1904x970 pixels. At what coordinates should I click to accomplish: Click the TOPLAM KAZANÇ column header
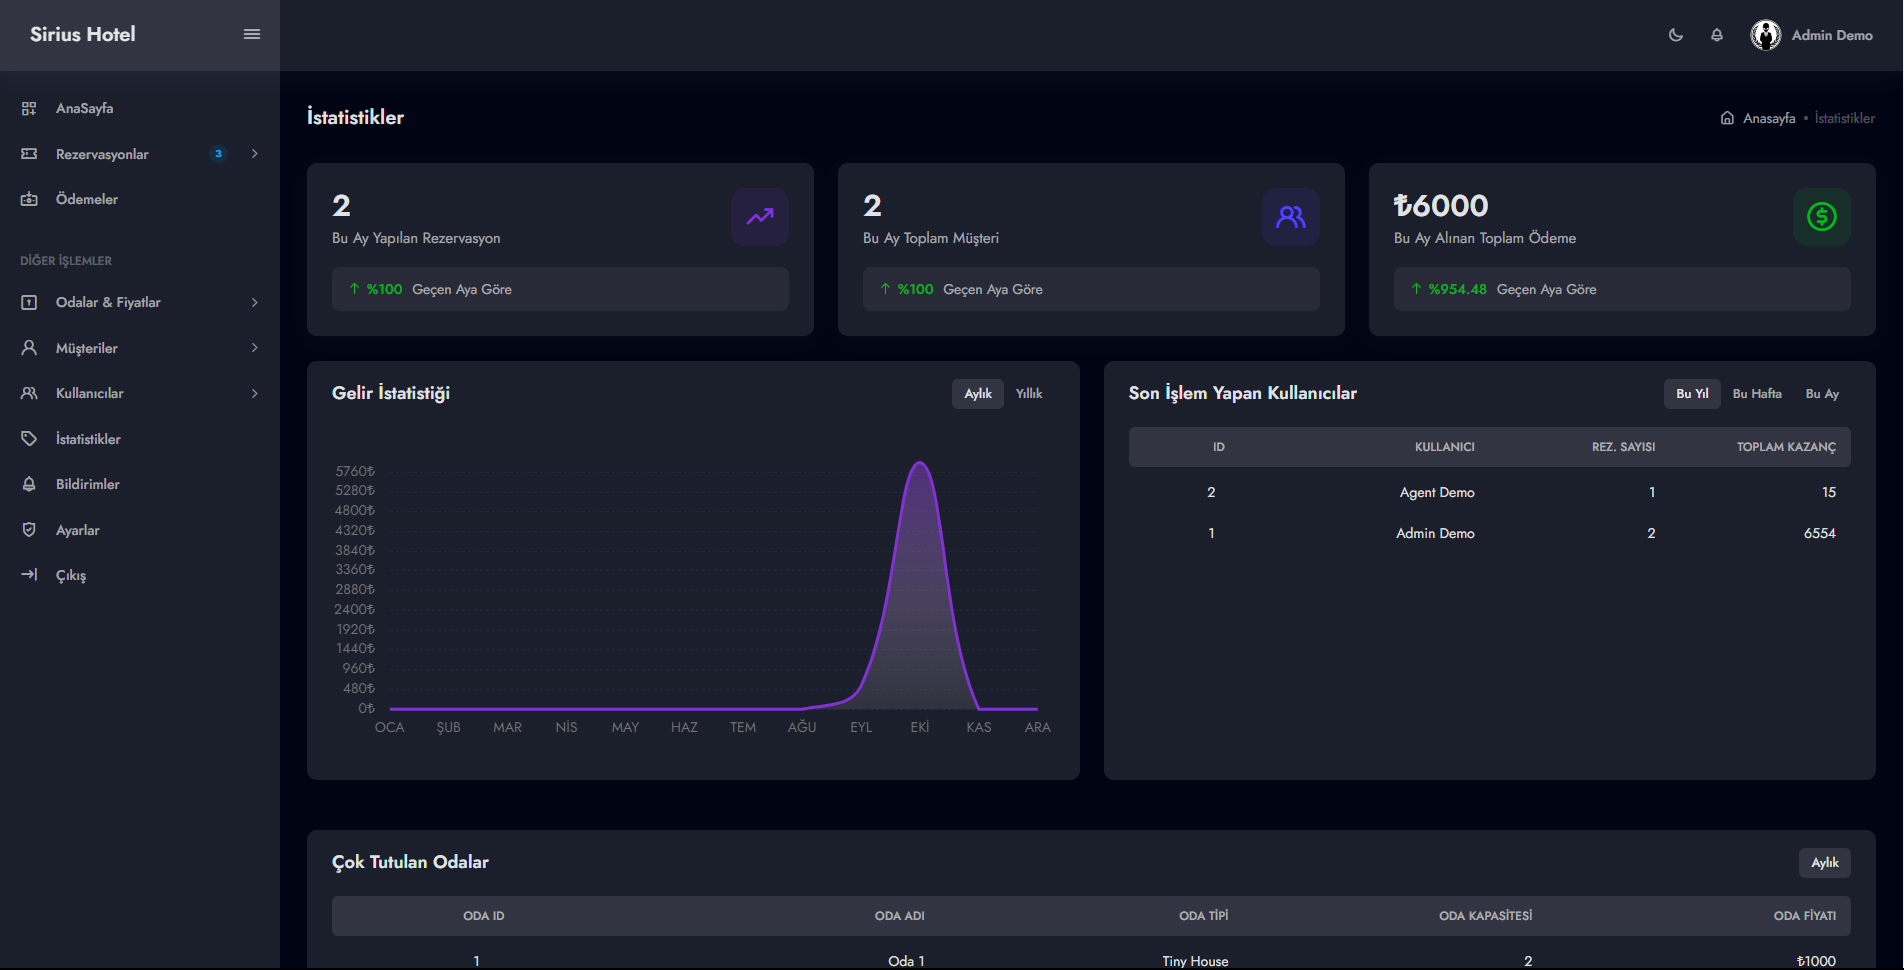point(1786,447)
